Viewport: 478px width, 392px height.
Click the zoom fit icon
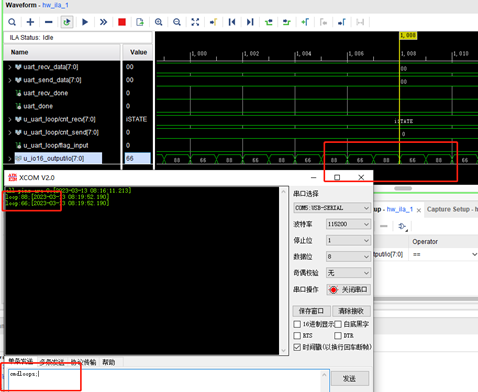tap(195, 22)
